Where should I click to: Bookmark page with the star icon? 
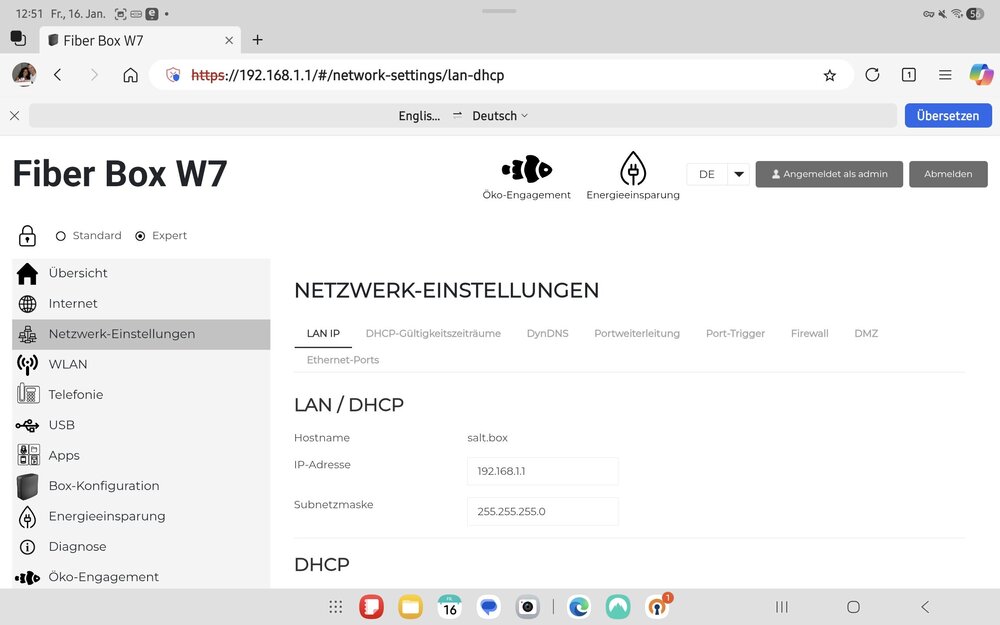pyautogui.click(x=829, y=76)
